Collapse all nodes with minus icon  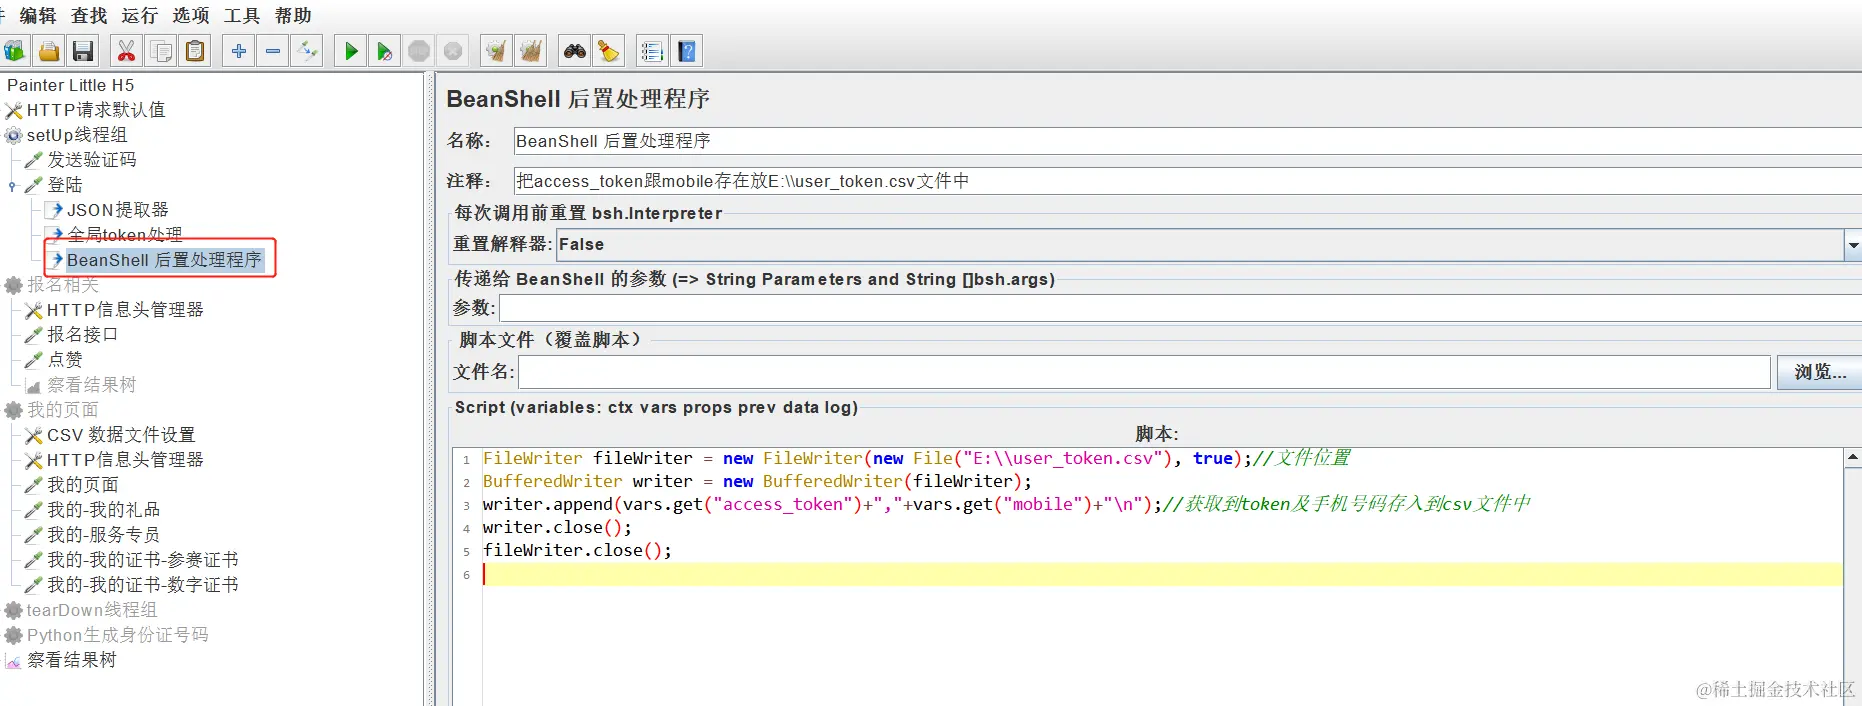(x=272, y=51)
